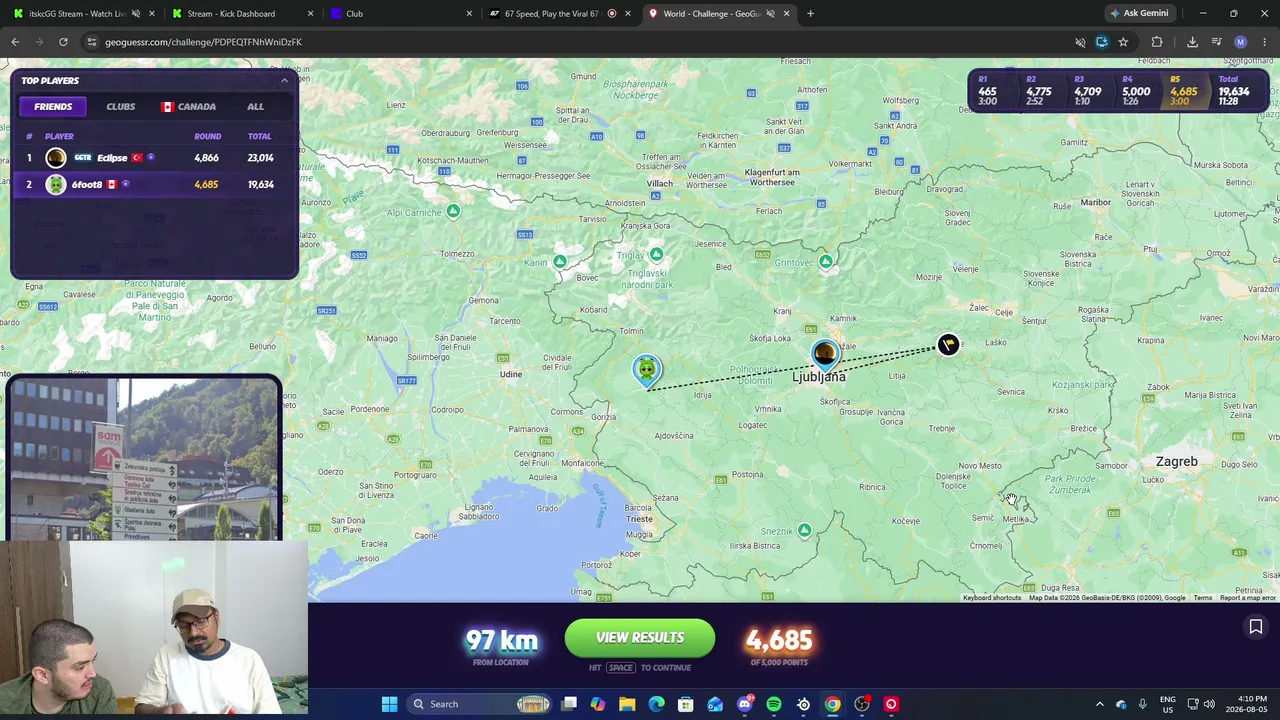Open OBS Studio from the taskbar
1280x720 pixels.
pos(862,704)
